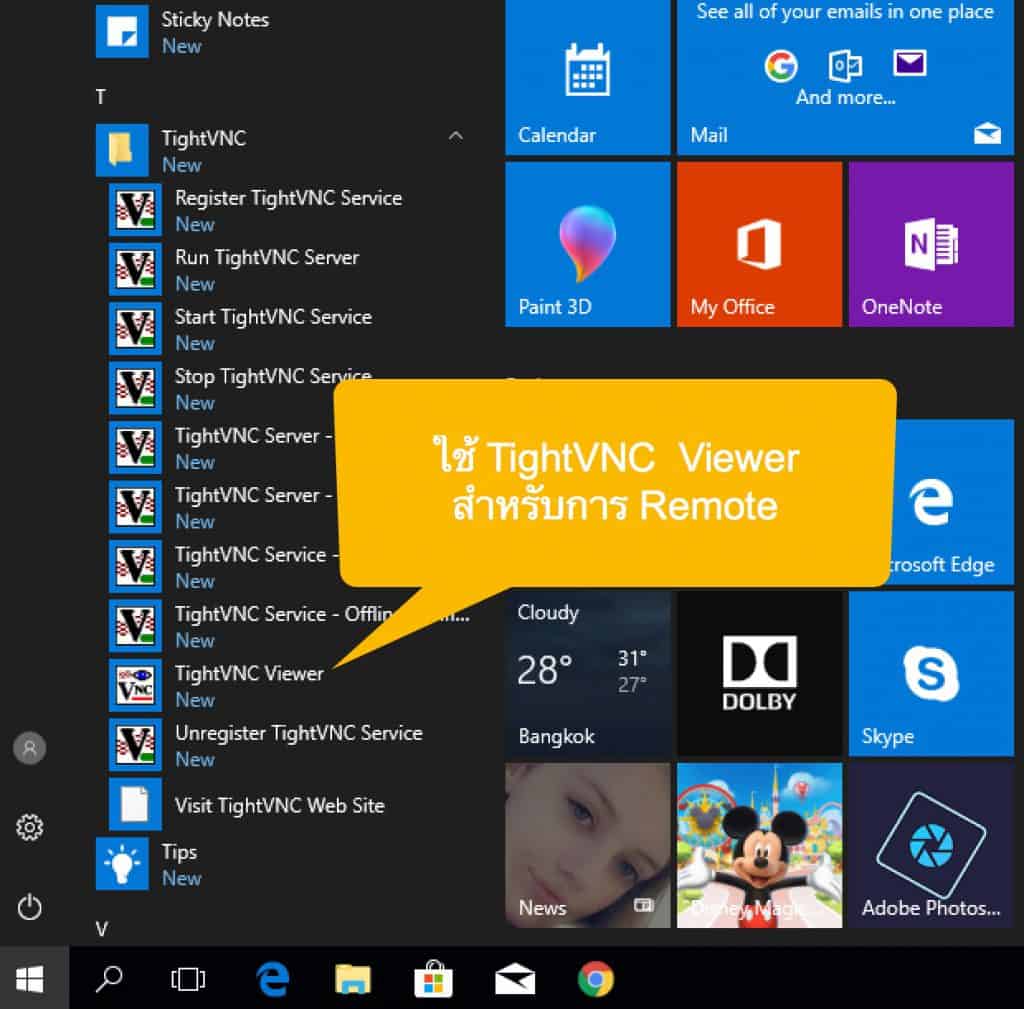The image size is (1024, 1009).
Task: Open the Tips app
Action: tap(180, 851)
